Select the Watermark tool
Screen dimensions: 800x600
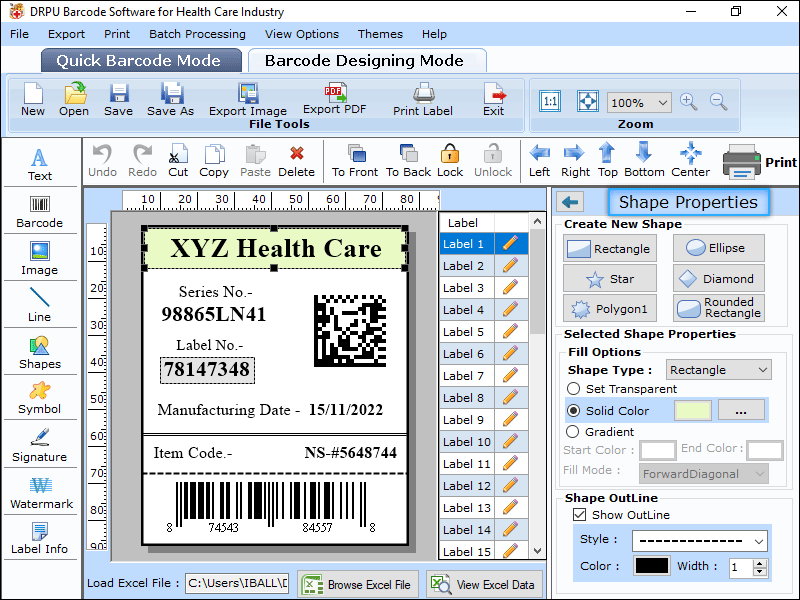[x=41, y=492]
